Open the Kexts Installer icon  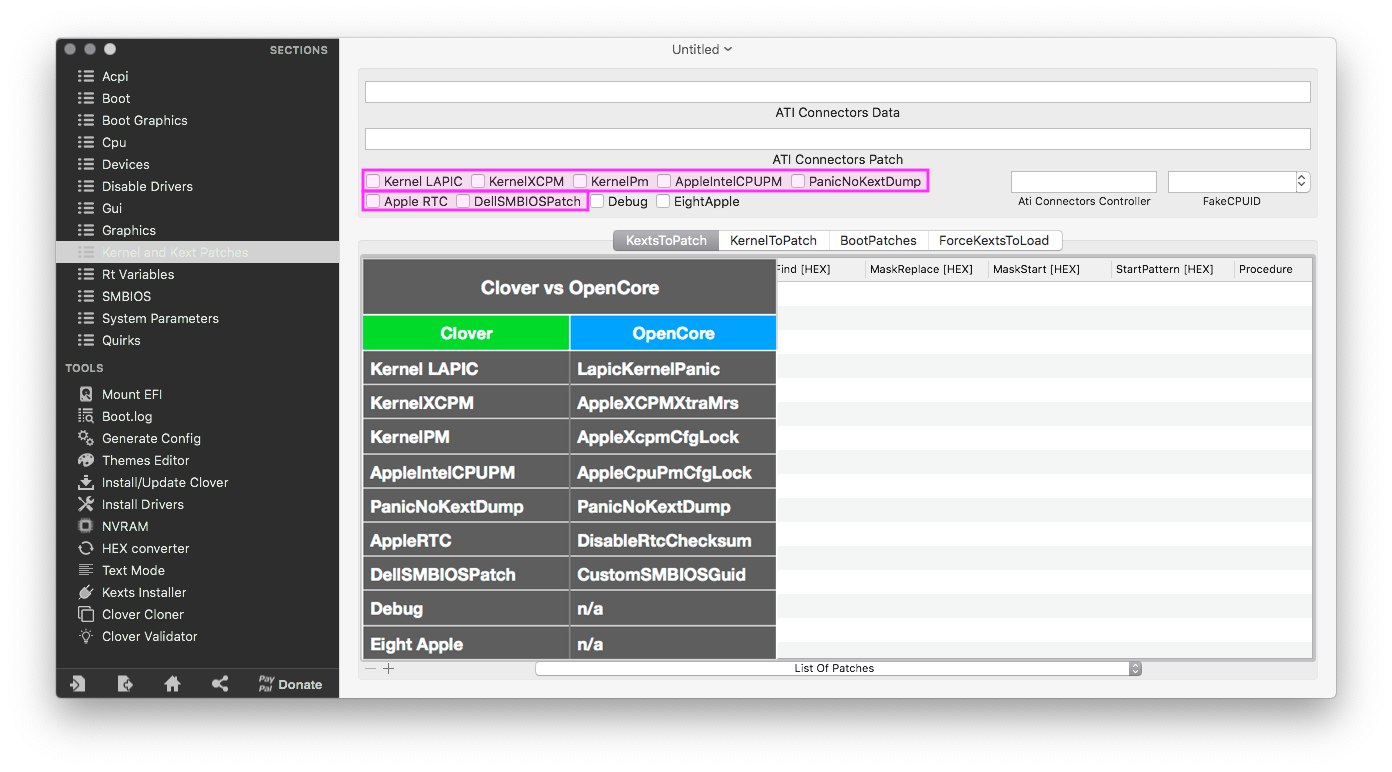(86, 592)
